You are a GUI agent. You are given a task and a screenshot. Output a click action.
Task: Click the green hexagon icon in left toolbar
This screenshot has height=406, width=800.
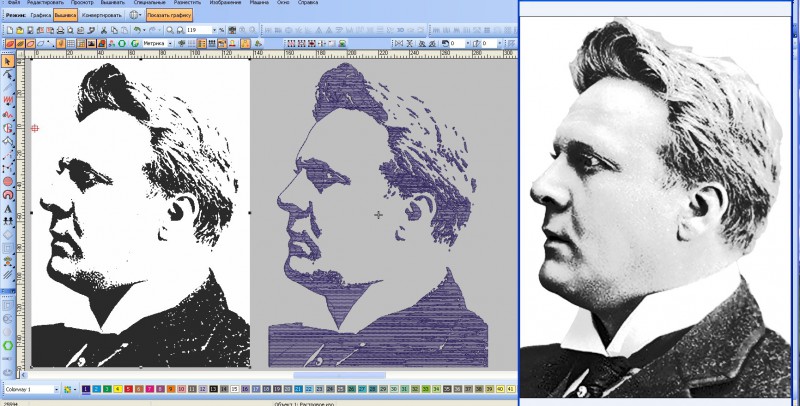tap(8, 345)
